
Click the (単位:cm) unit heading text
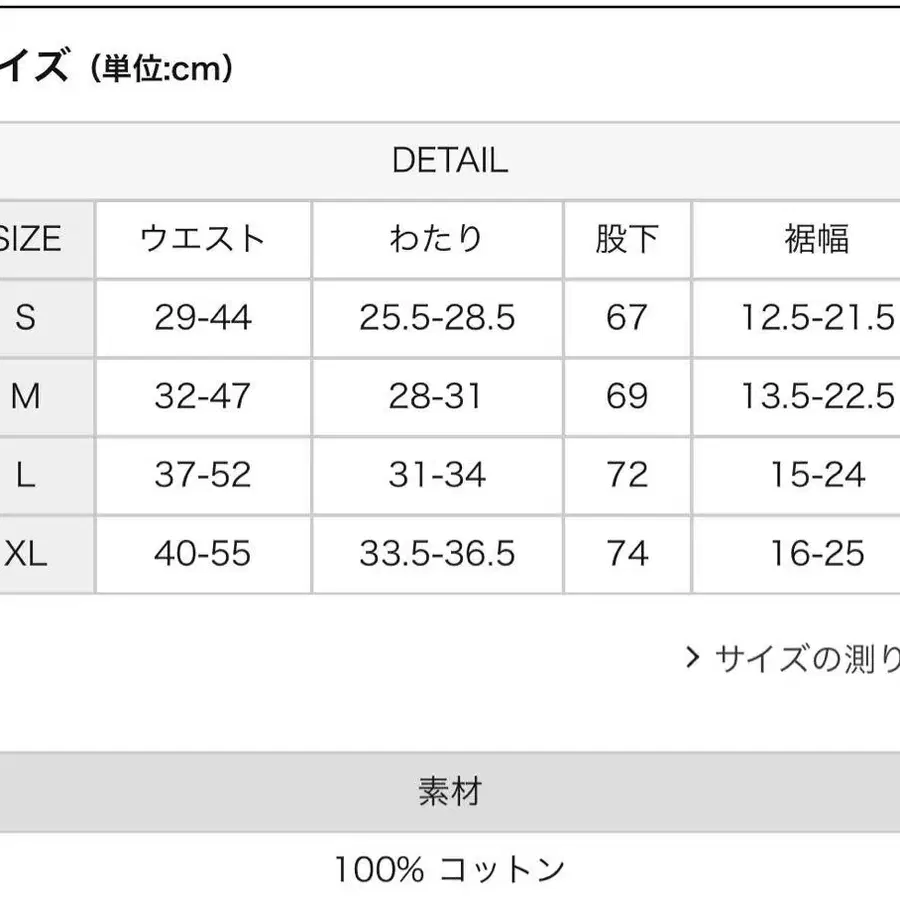[161, 69]
